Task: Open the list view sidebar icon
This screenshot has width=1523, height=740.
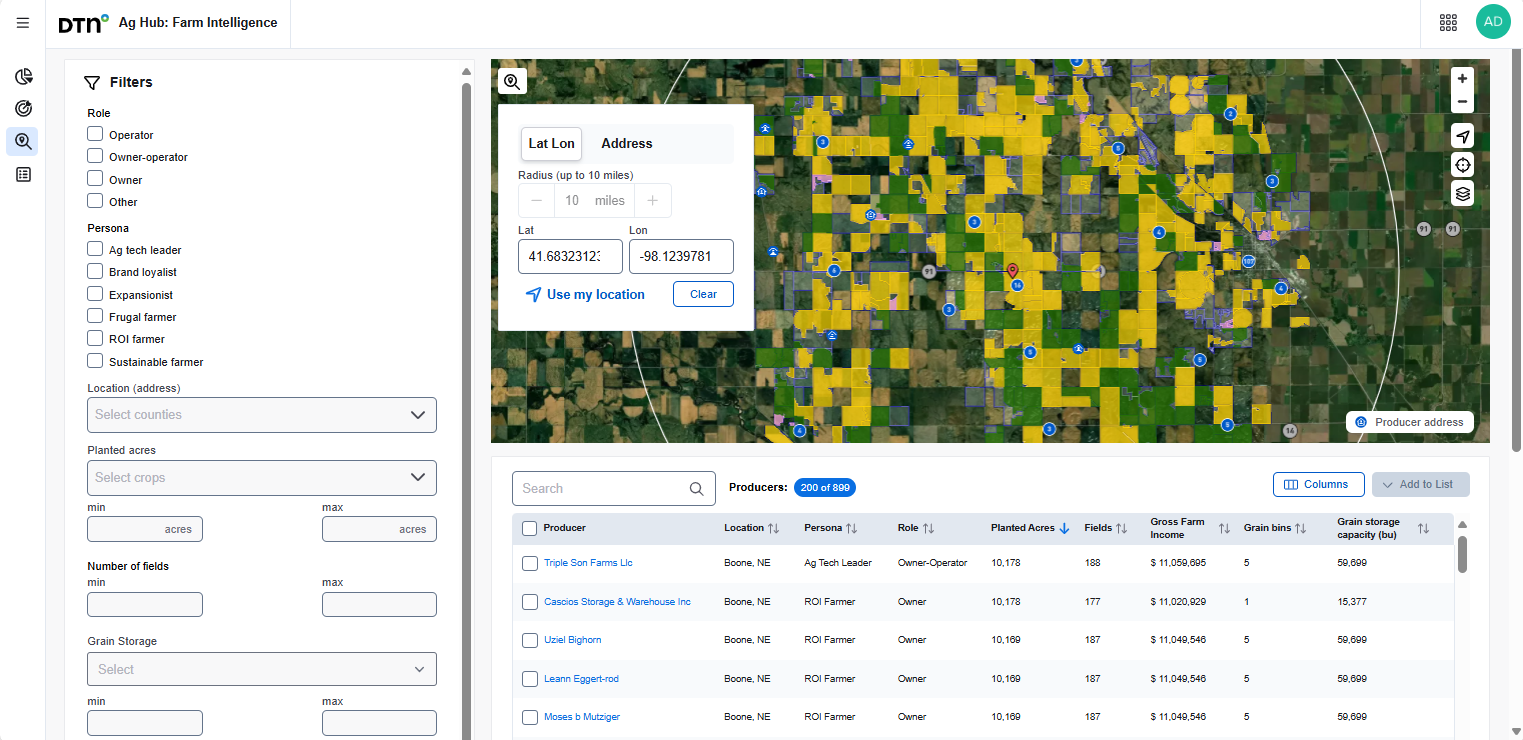Action: click(x=24, y=174)
